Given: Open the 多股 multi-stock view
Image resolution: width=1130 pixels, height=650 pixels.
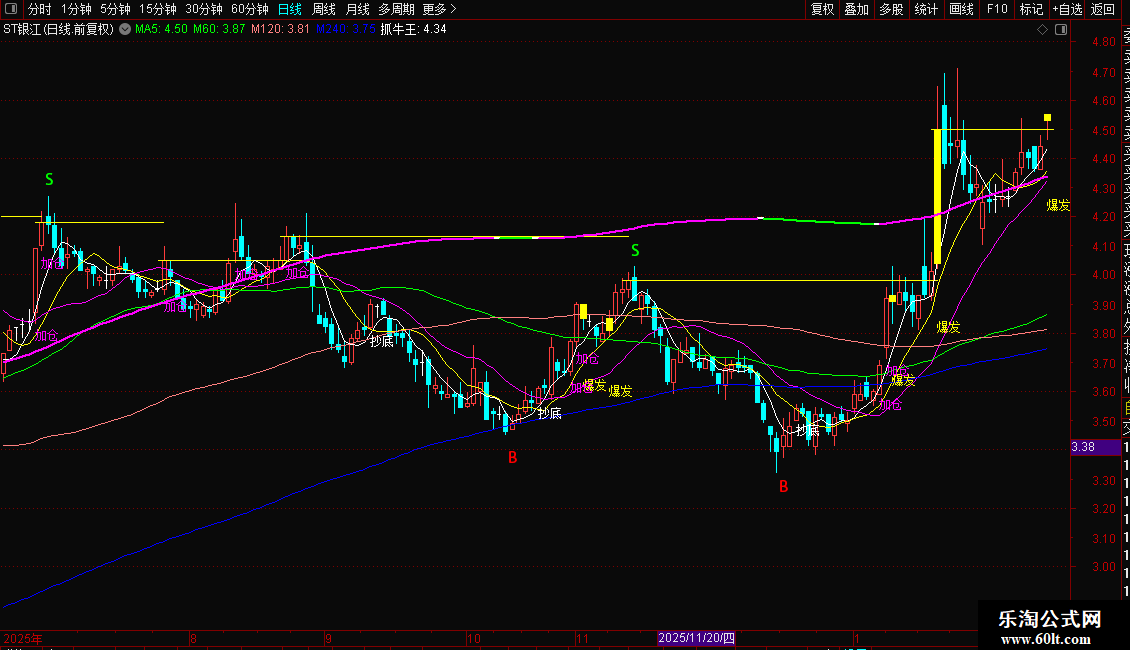Looking at the screenshot, I should click(891, 9).
